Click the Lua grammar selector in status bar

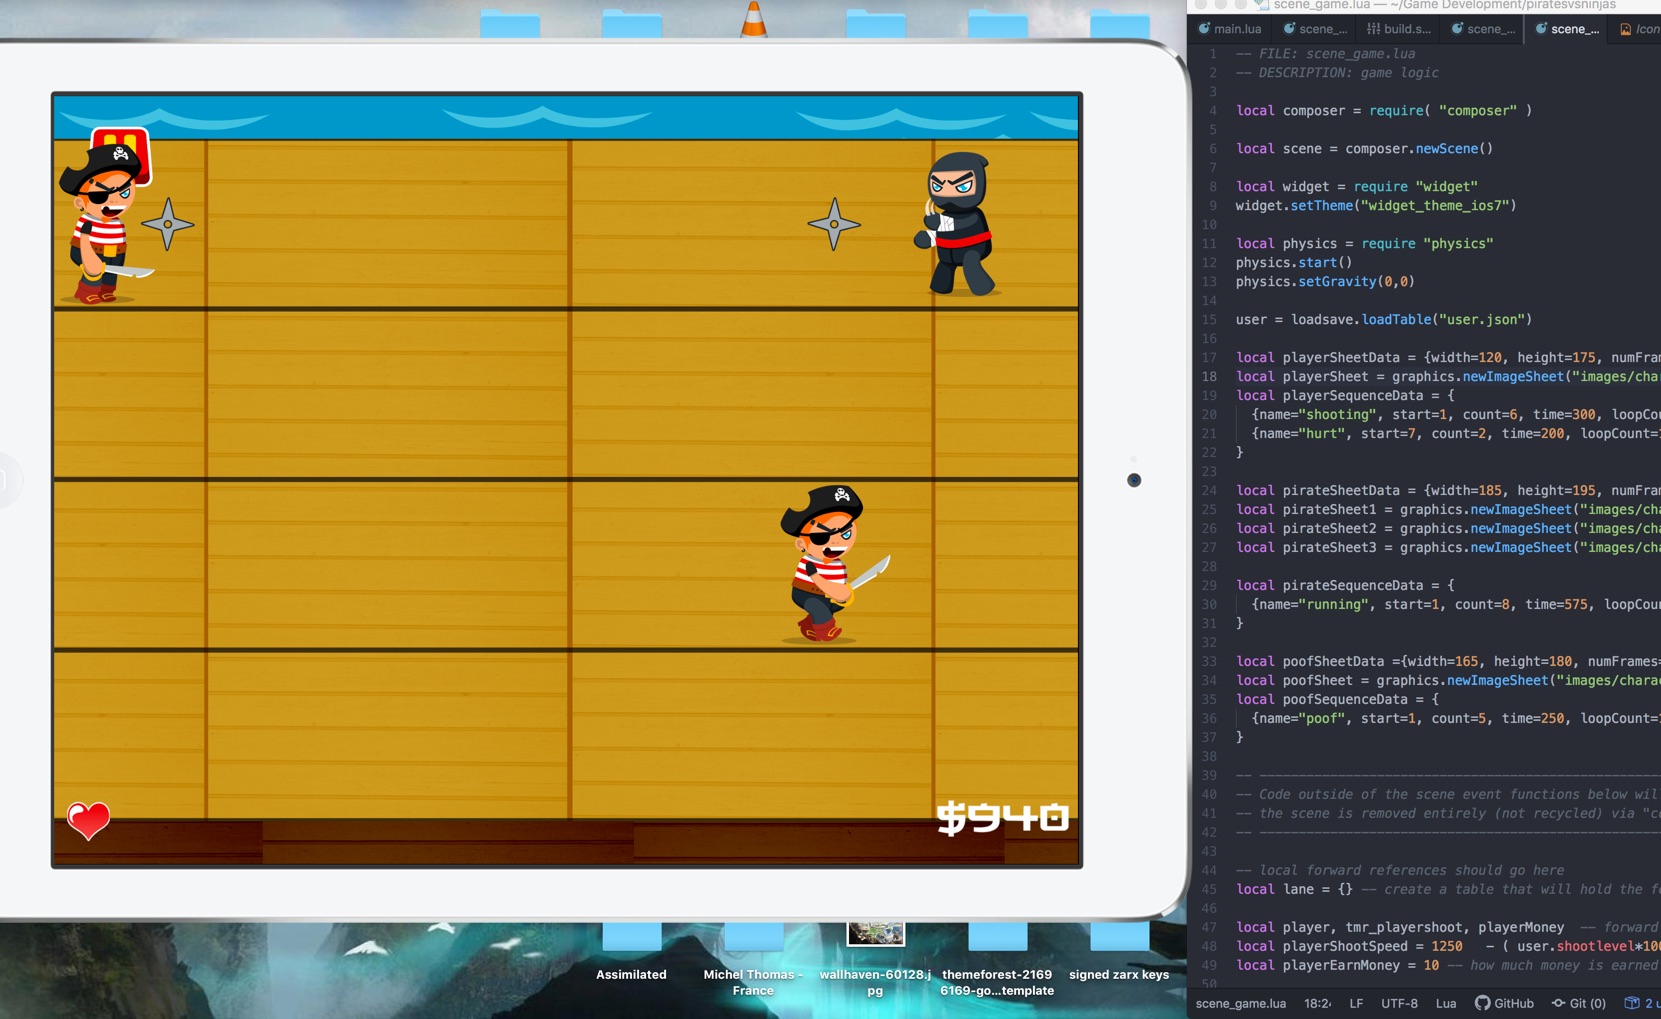(x=1446, y=1003)
